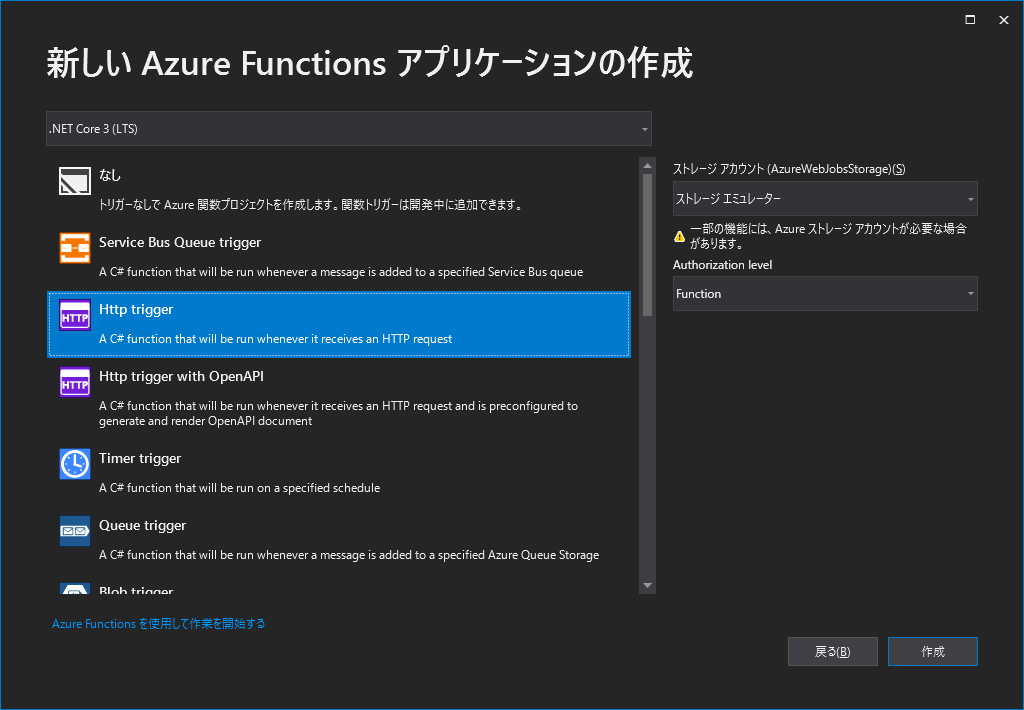1024x710 pixels.
Task: Open the ストレージ アカウント dropdown
Action: [x=824, y=198]
